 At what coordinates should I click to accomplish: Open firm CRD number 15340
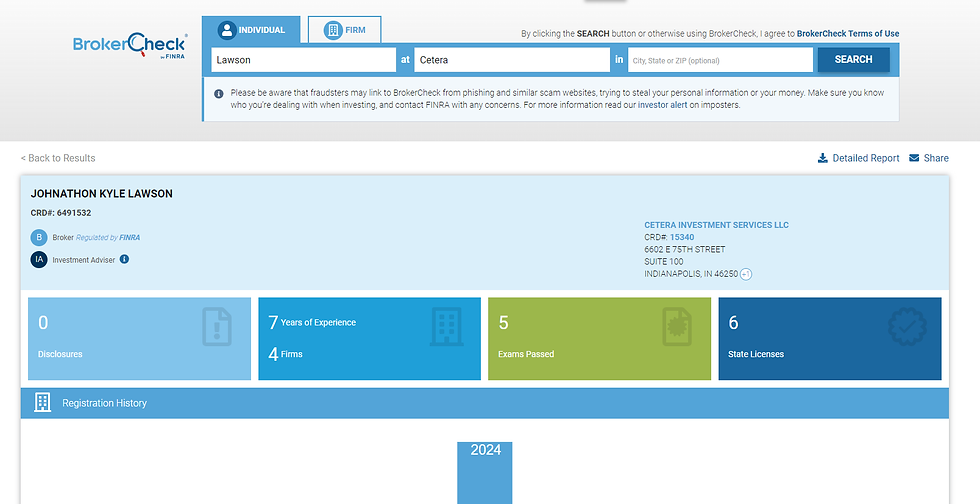point(682,237)
